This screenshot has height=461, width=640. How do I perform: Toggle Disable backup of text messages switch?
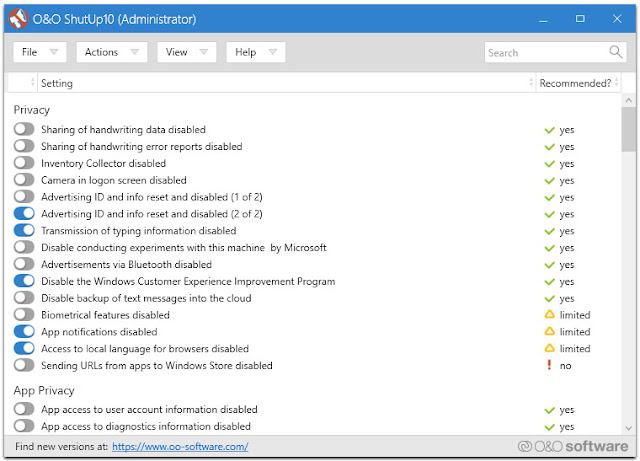24,298
